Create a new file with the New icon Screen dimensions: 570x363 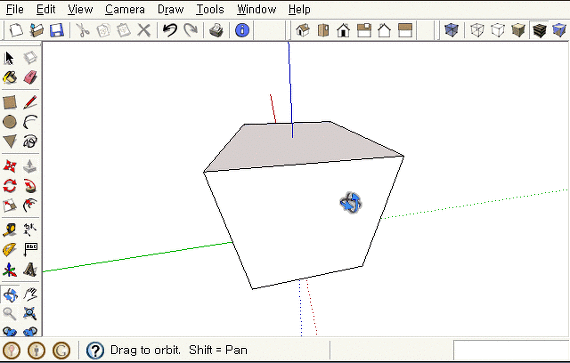(16, 30)
